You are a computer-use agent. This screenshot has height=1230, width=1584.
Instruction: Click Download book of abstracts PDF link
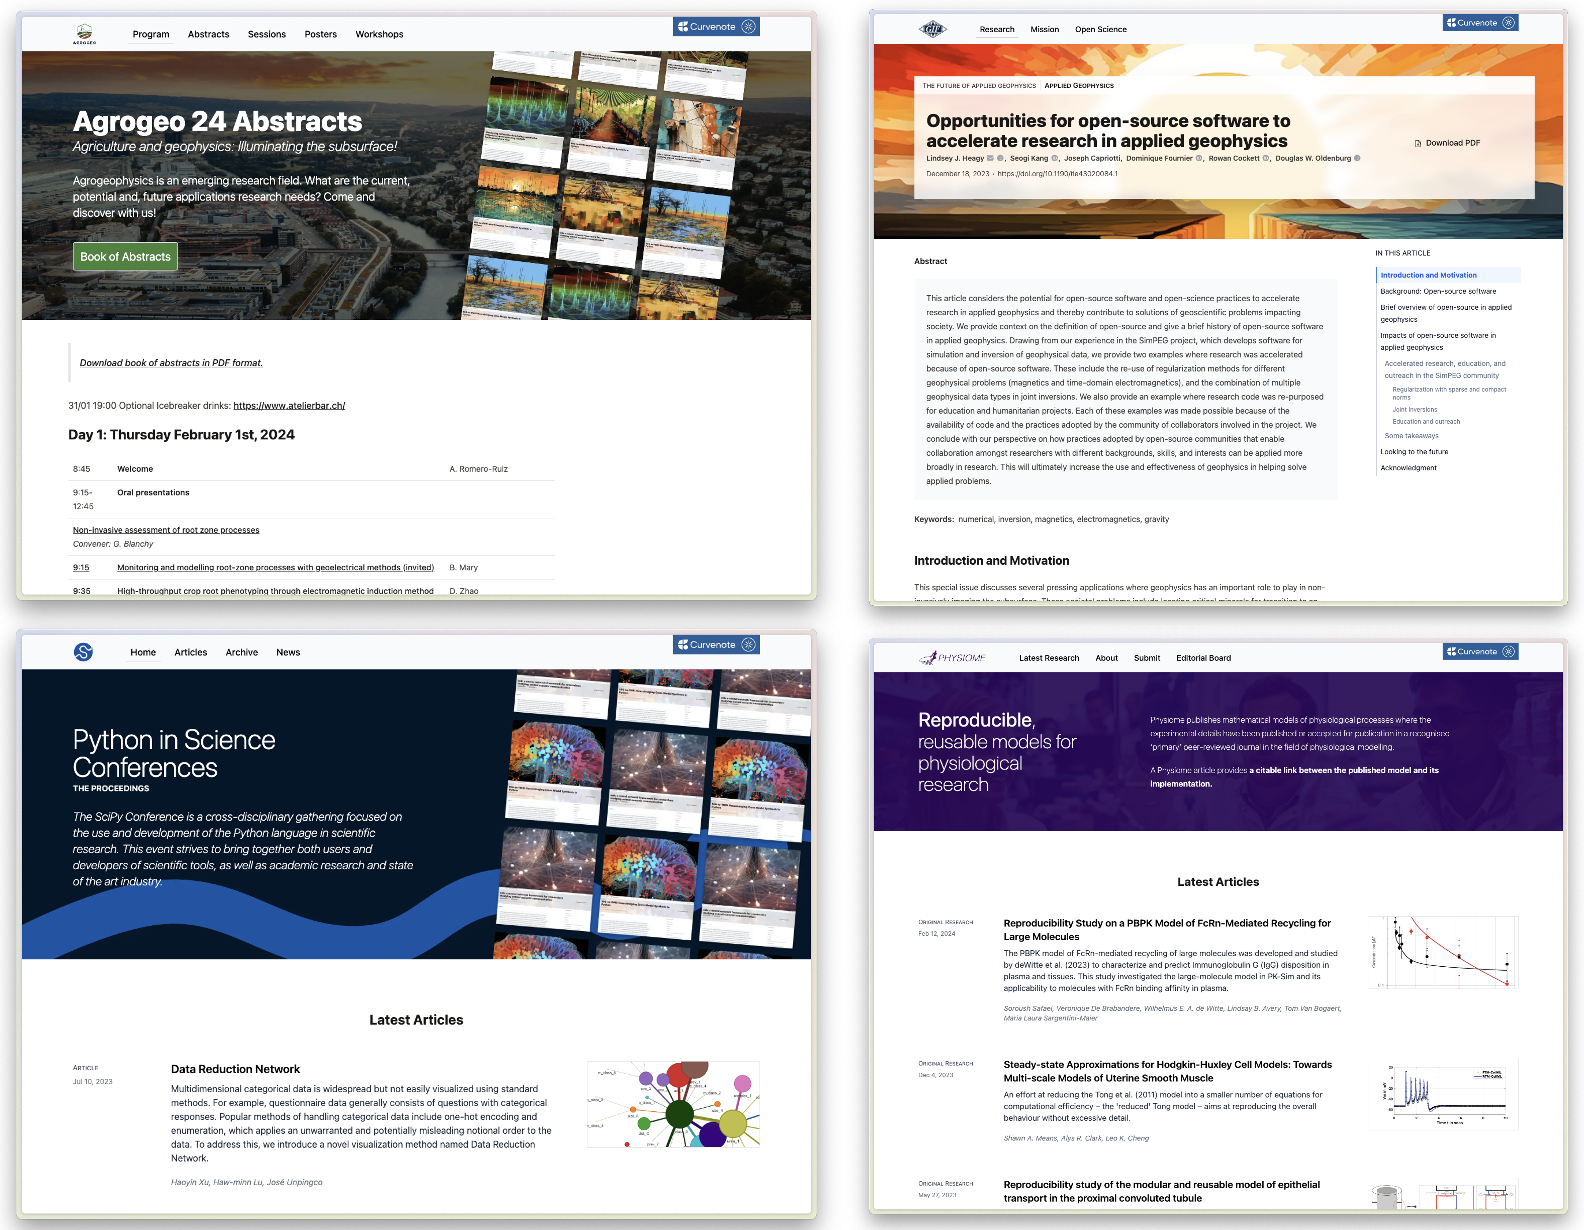click(171, 363)
